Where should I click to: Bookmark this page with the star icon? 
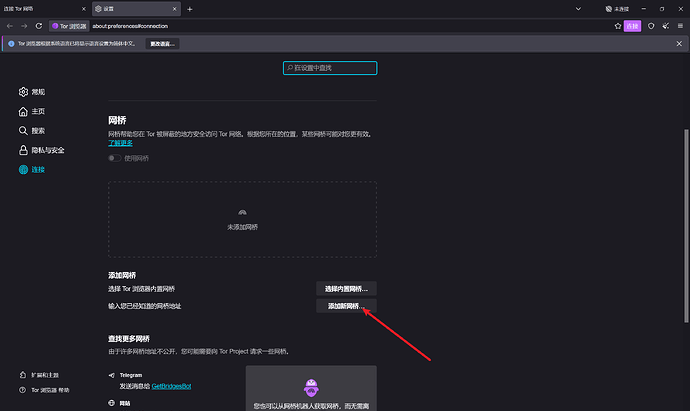point(618,26)
